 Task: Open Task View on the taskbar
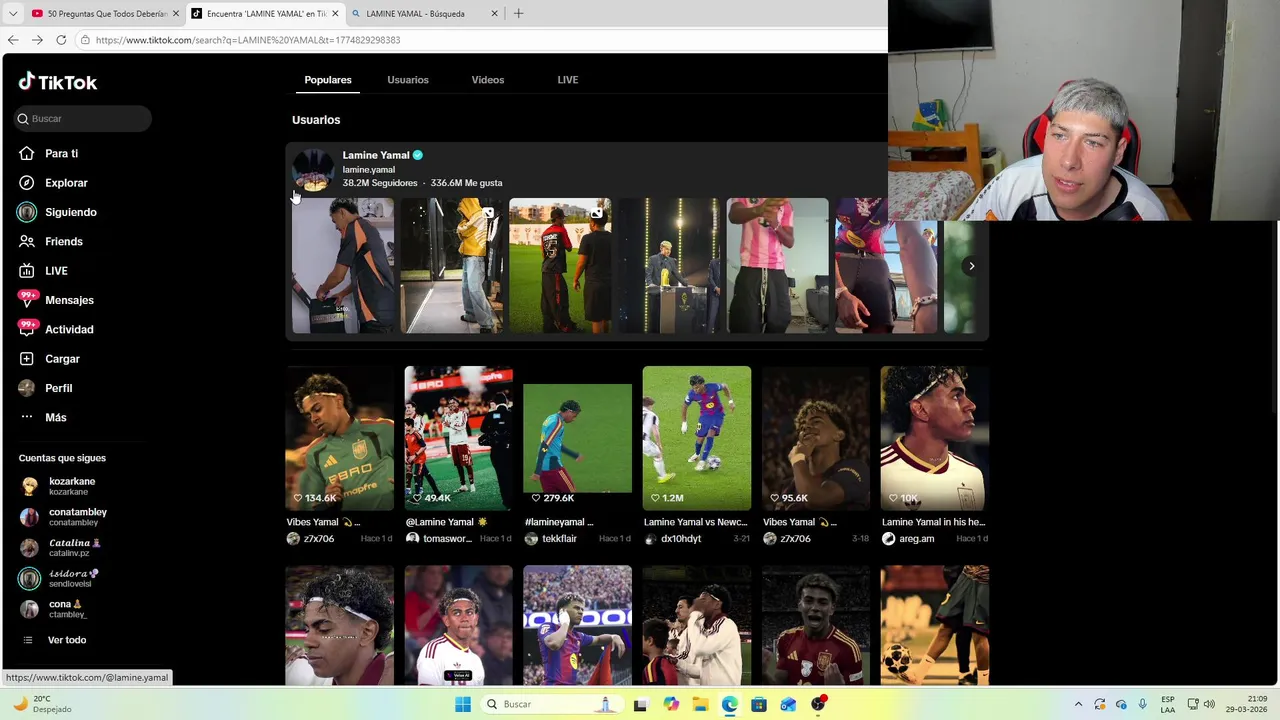point(640,704)
